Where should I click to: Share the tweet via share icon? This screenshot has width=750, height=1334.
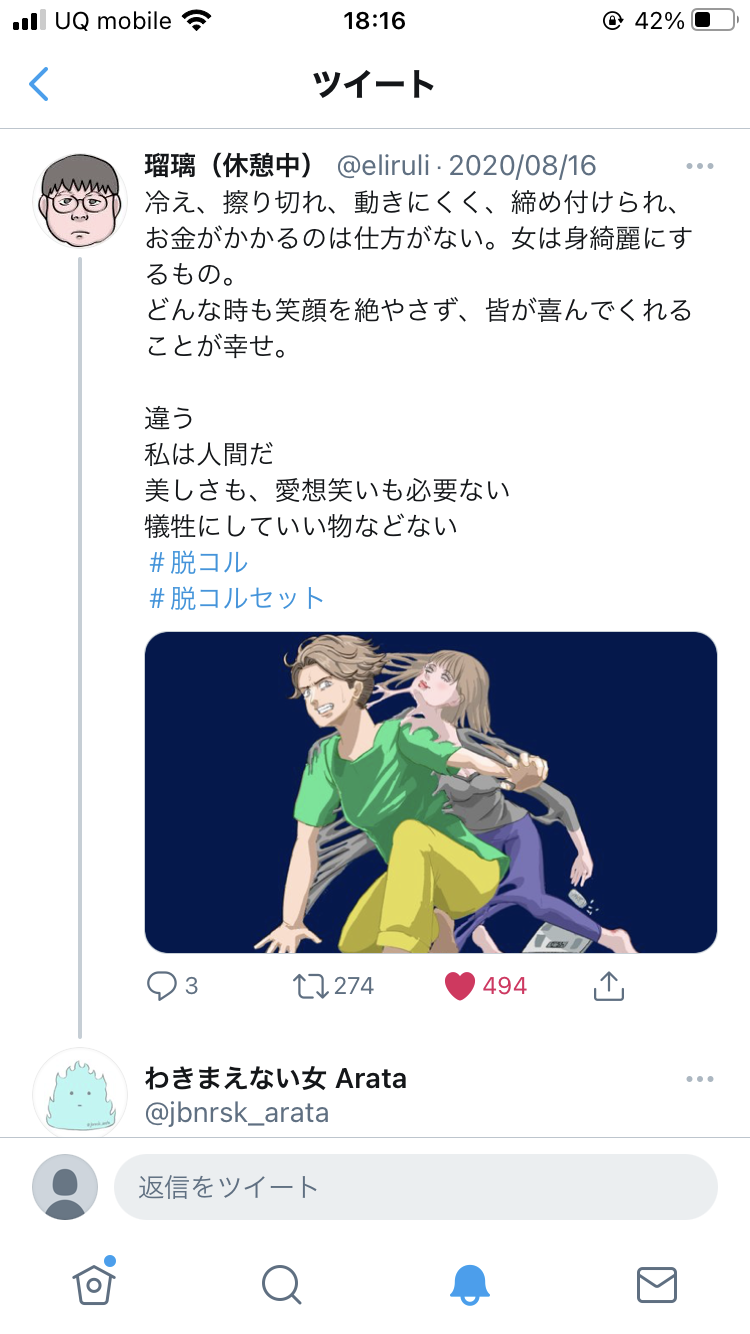608,986
